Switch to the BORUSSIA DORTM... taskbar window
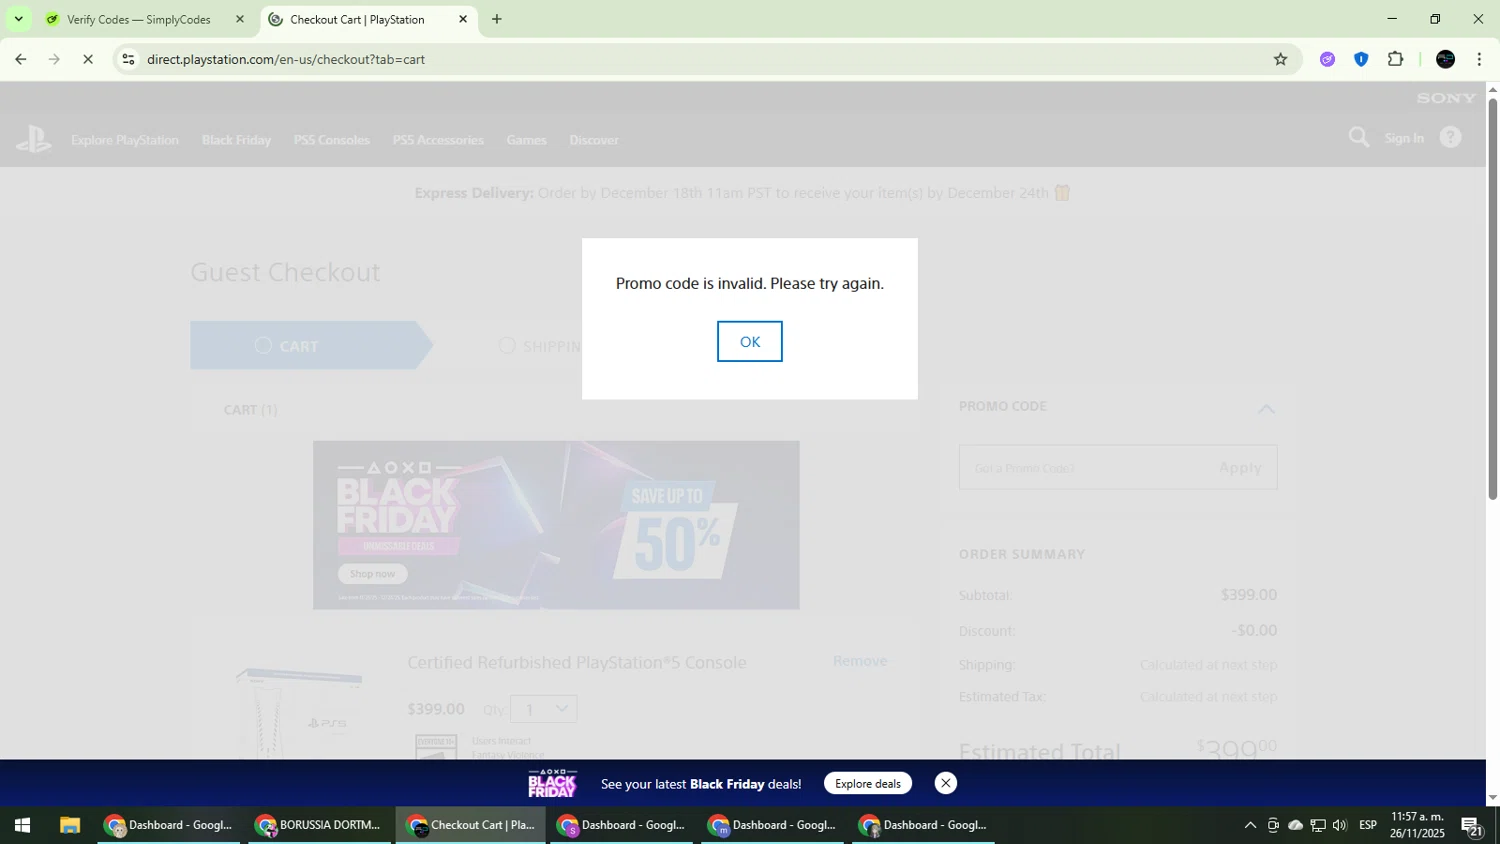The height and width of the screenshot is (844, 1500). (x=317, y=825)
